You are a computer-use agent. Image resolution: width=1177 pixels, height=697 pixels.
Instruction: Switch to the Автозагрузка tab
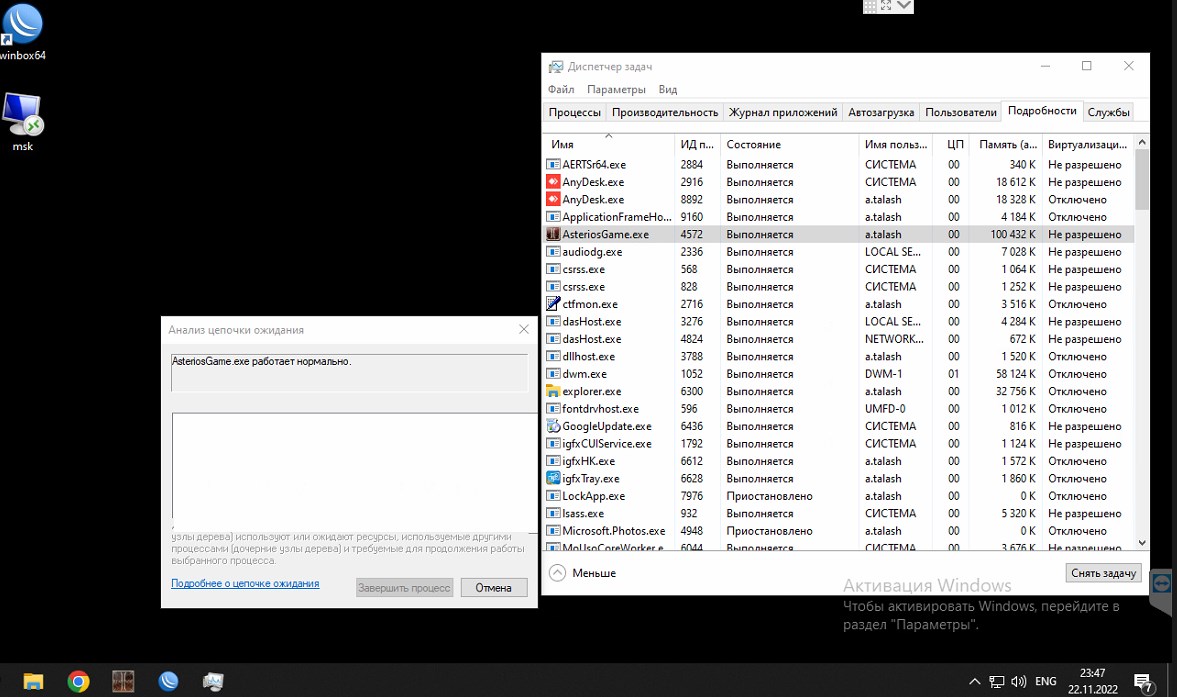pos(880,112)
